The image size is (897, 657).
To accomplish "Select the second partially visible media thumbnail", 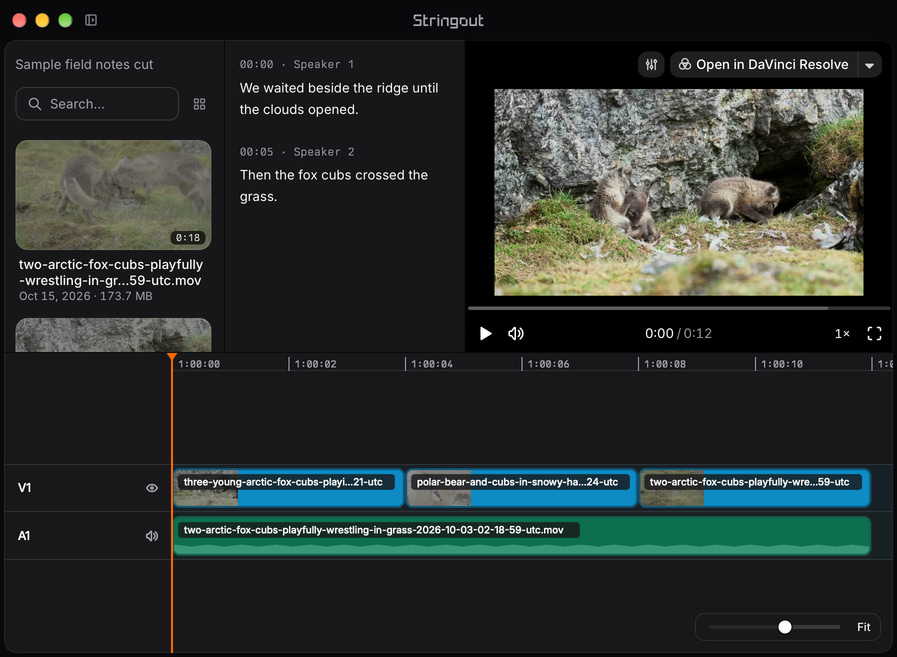I will 113,335.
